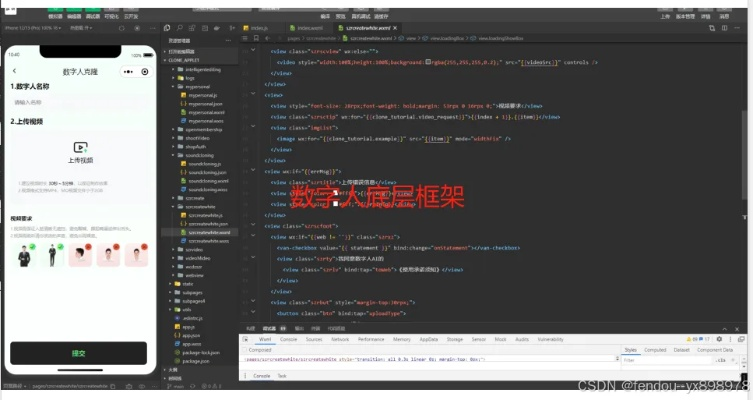Open the explorer files icon in the sidebar

(167, 28)
